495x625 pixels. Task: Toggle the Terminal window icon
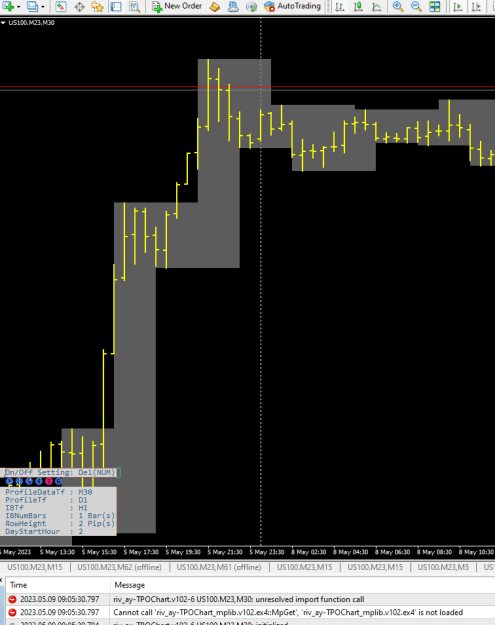click(x=116, y=6)
